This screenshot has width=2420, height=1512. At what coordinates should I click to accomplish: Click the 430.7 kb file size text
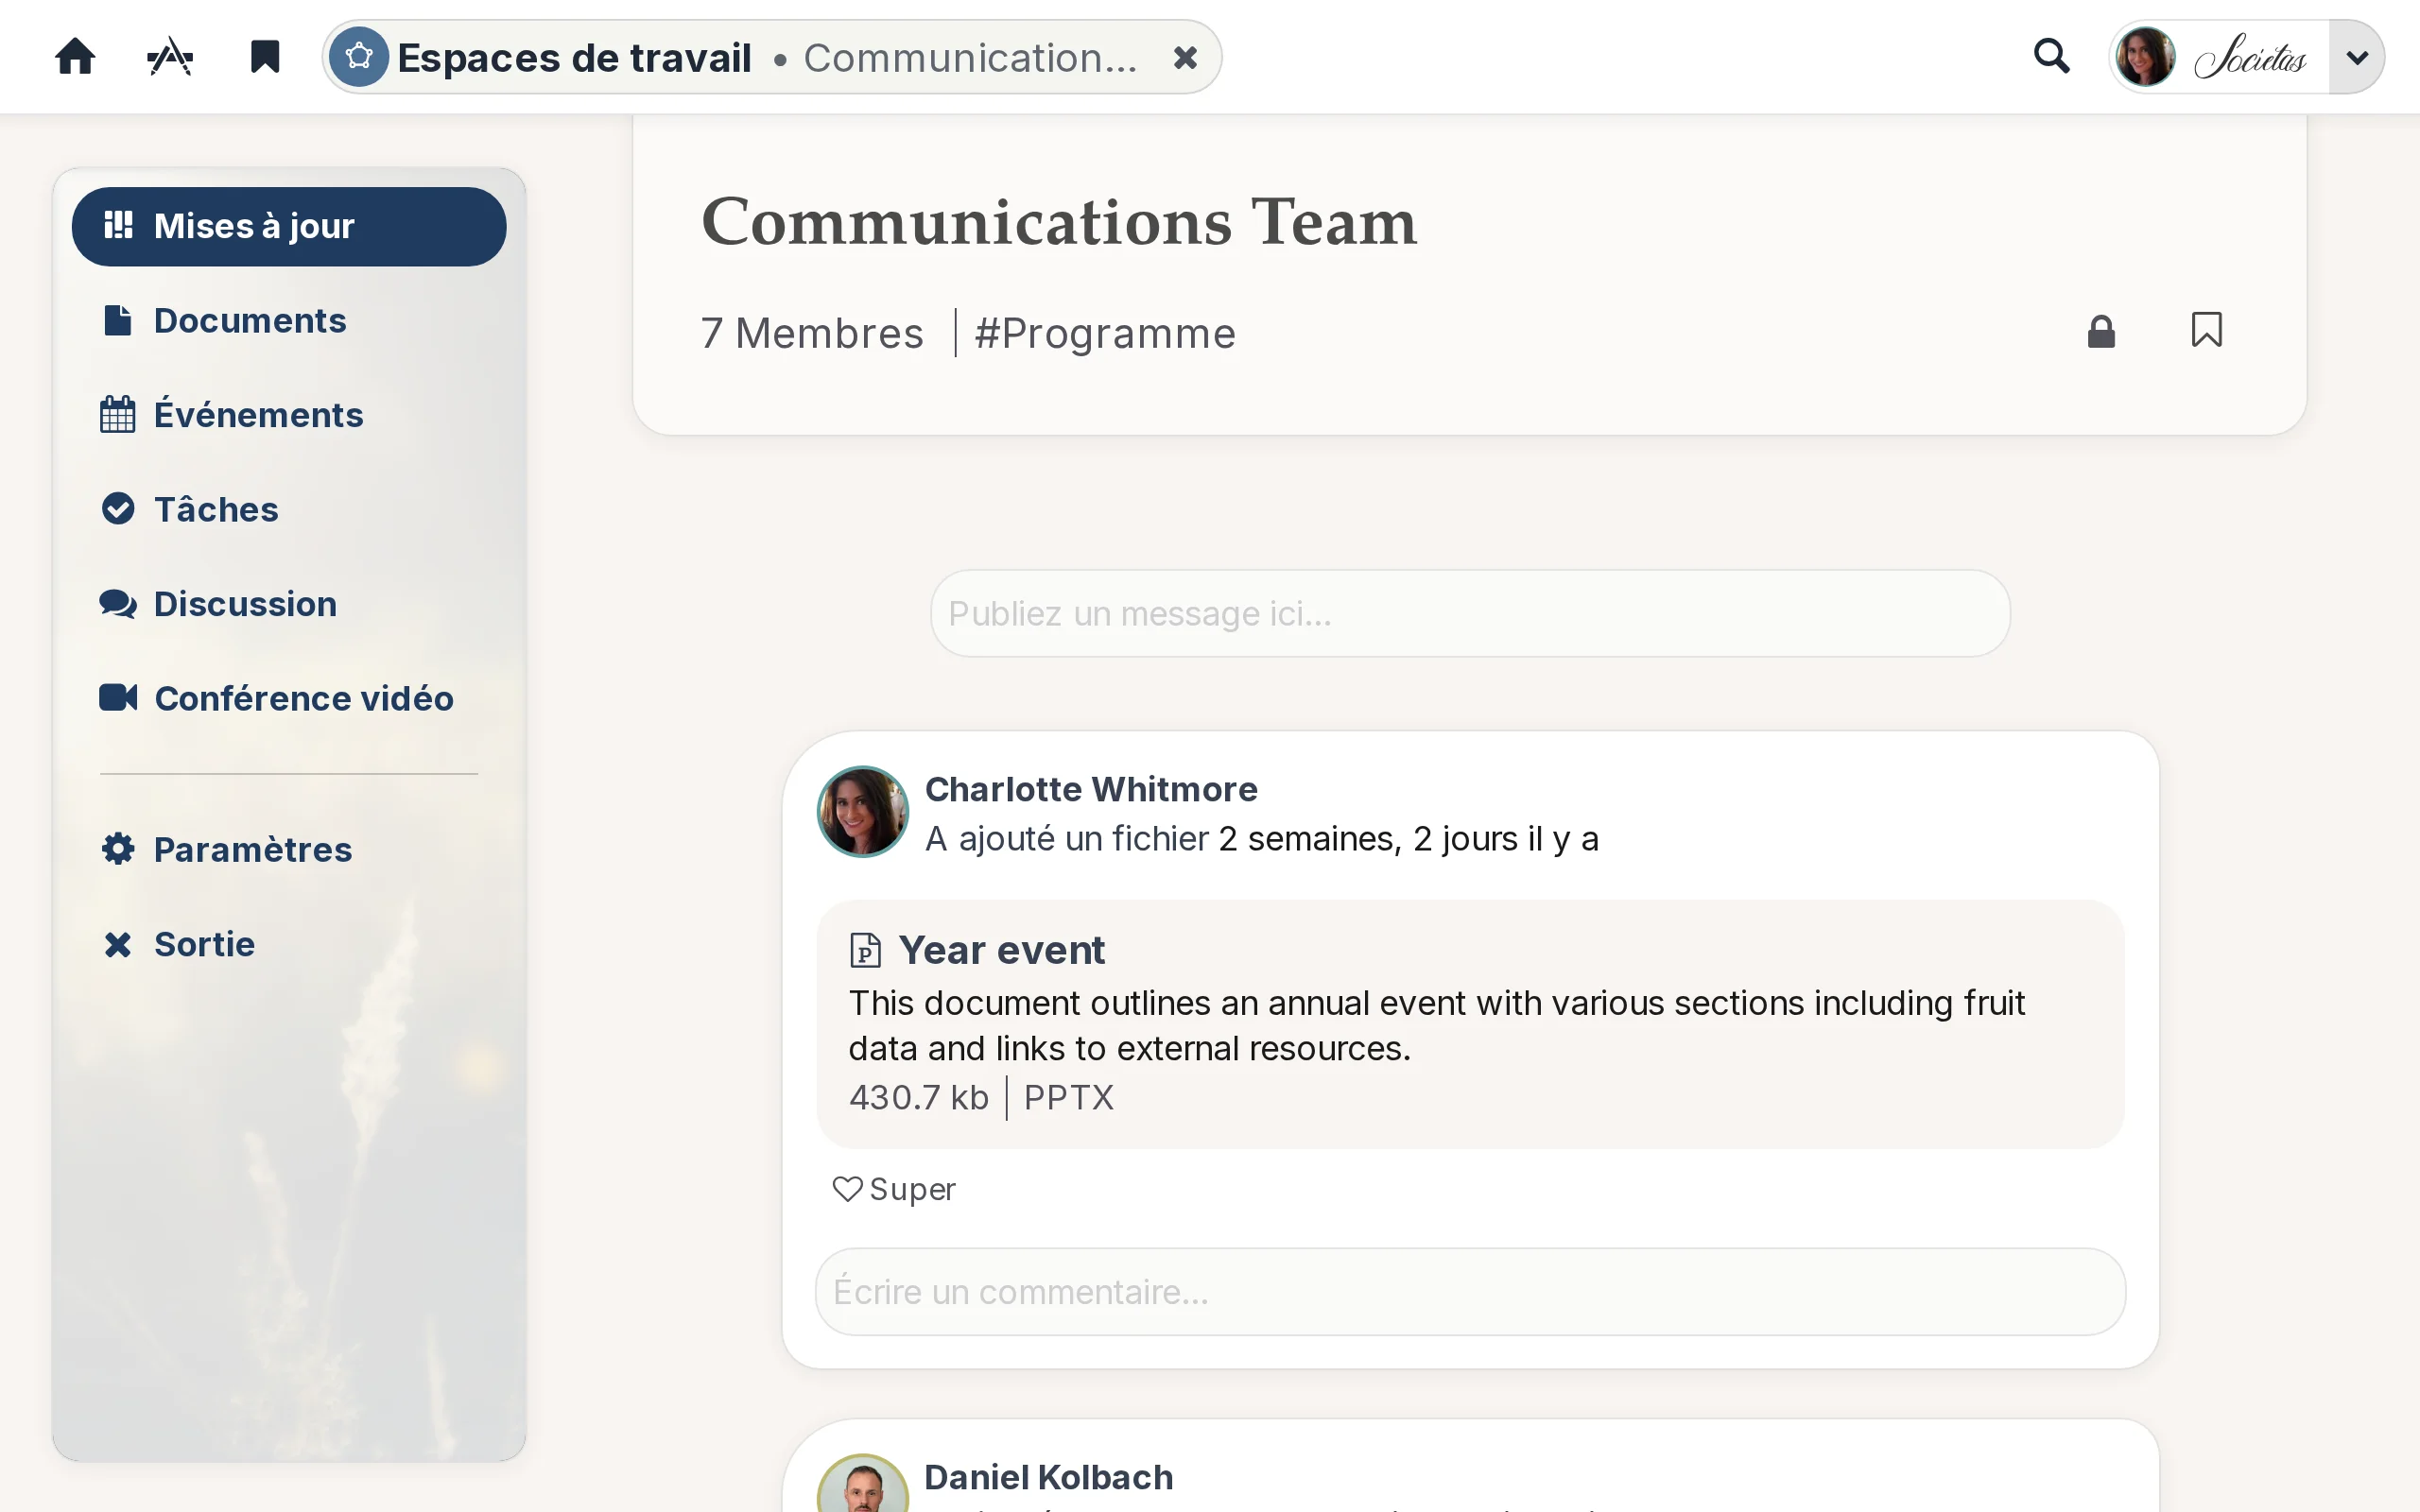[918, 1098]
